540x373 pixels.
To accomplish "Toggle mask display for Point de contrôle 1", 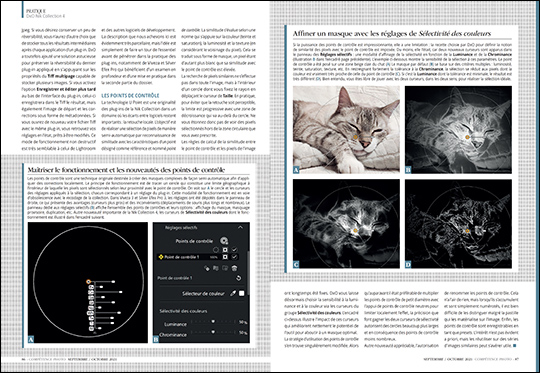I will point(225,257).
